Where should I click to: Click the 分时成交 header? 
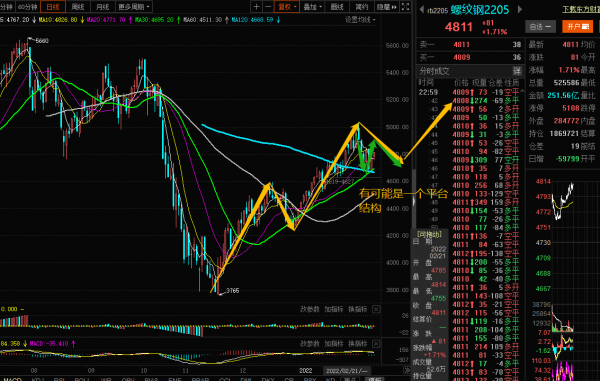[x=434, y=71]
